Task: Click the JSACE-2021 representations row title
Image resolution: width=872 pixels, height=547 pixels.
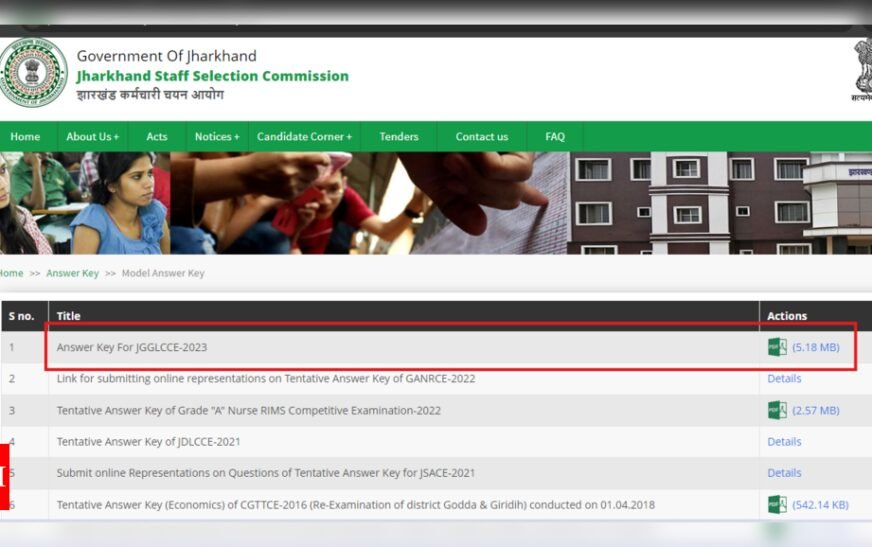Action: 266,473
